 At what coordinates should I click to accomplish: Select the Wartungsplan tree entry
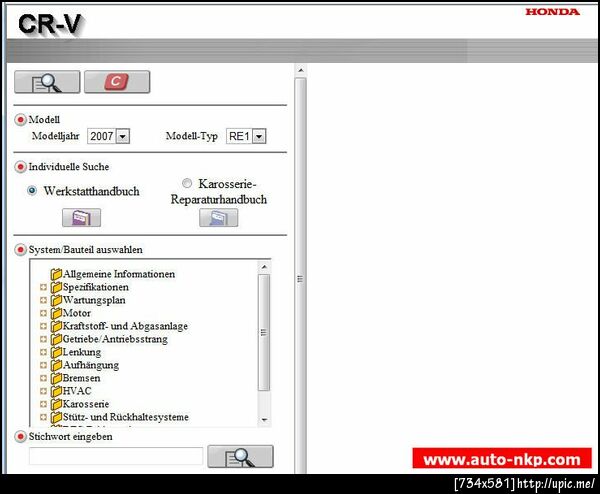94,300
